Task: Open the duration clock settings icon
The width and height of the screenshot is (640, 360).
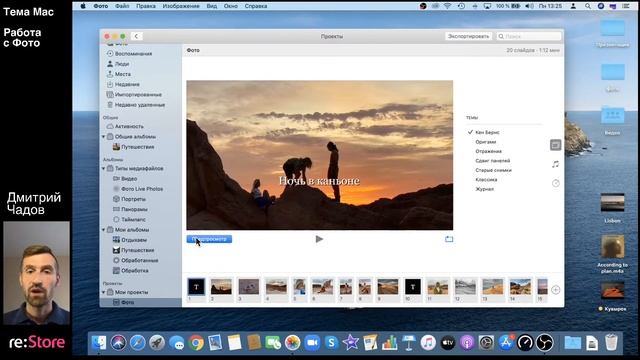Action: tap(556, 183)
